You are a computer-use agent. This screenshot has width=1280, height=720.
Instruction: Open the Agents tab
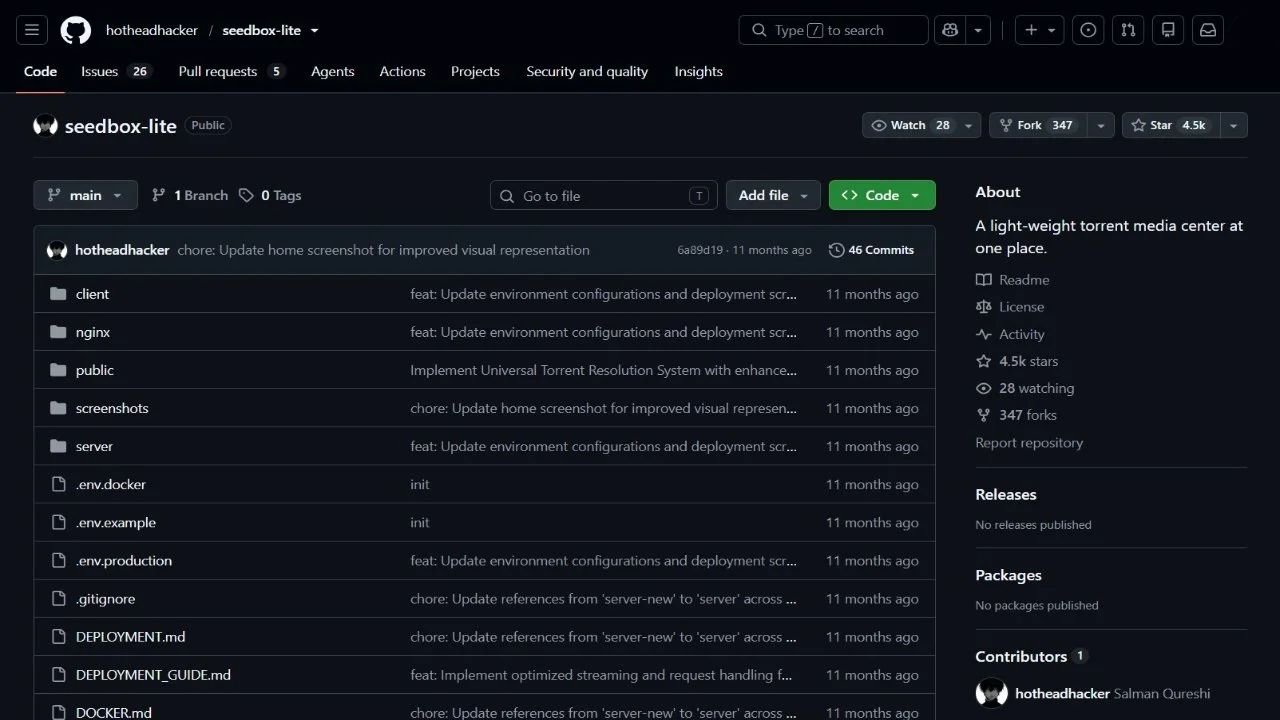(x=332, y=71)
